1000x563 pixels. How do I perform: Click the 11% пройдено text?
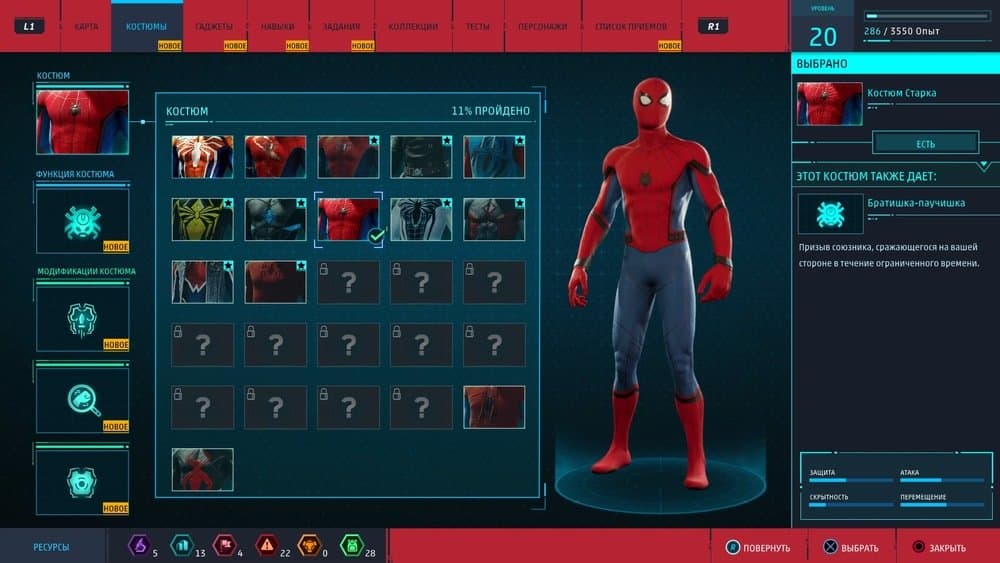pyautogui.click(x=490, y=111)
